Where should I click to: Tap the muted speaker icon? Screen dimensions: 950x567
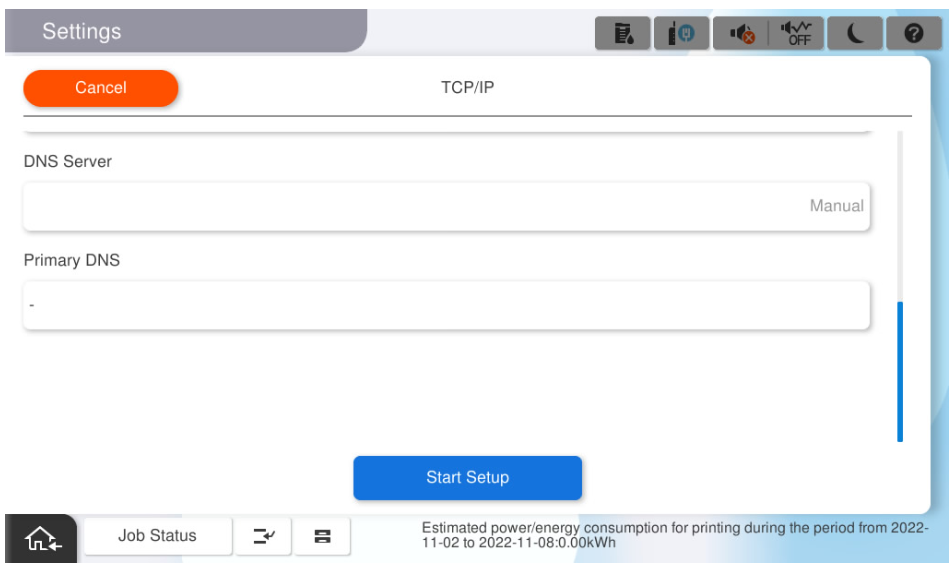click(x=741, y=33)
